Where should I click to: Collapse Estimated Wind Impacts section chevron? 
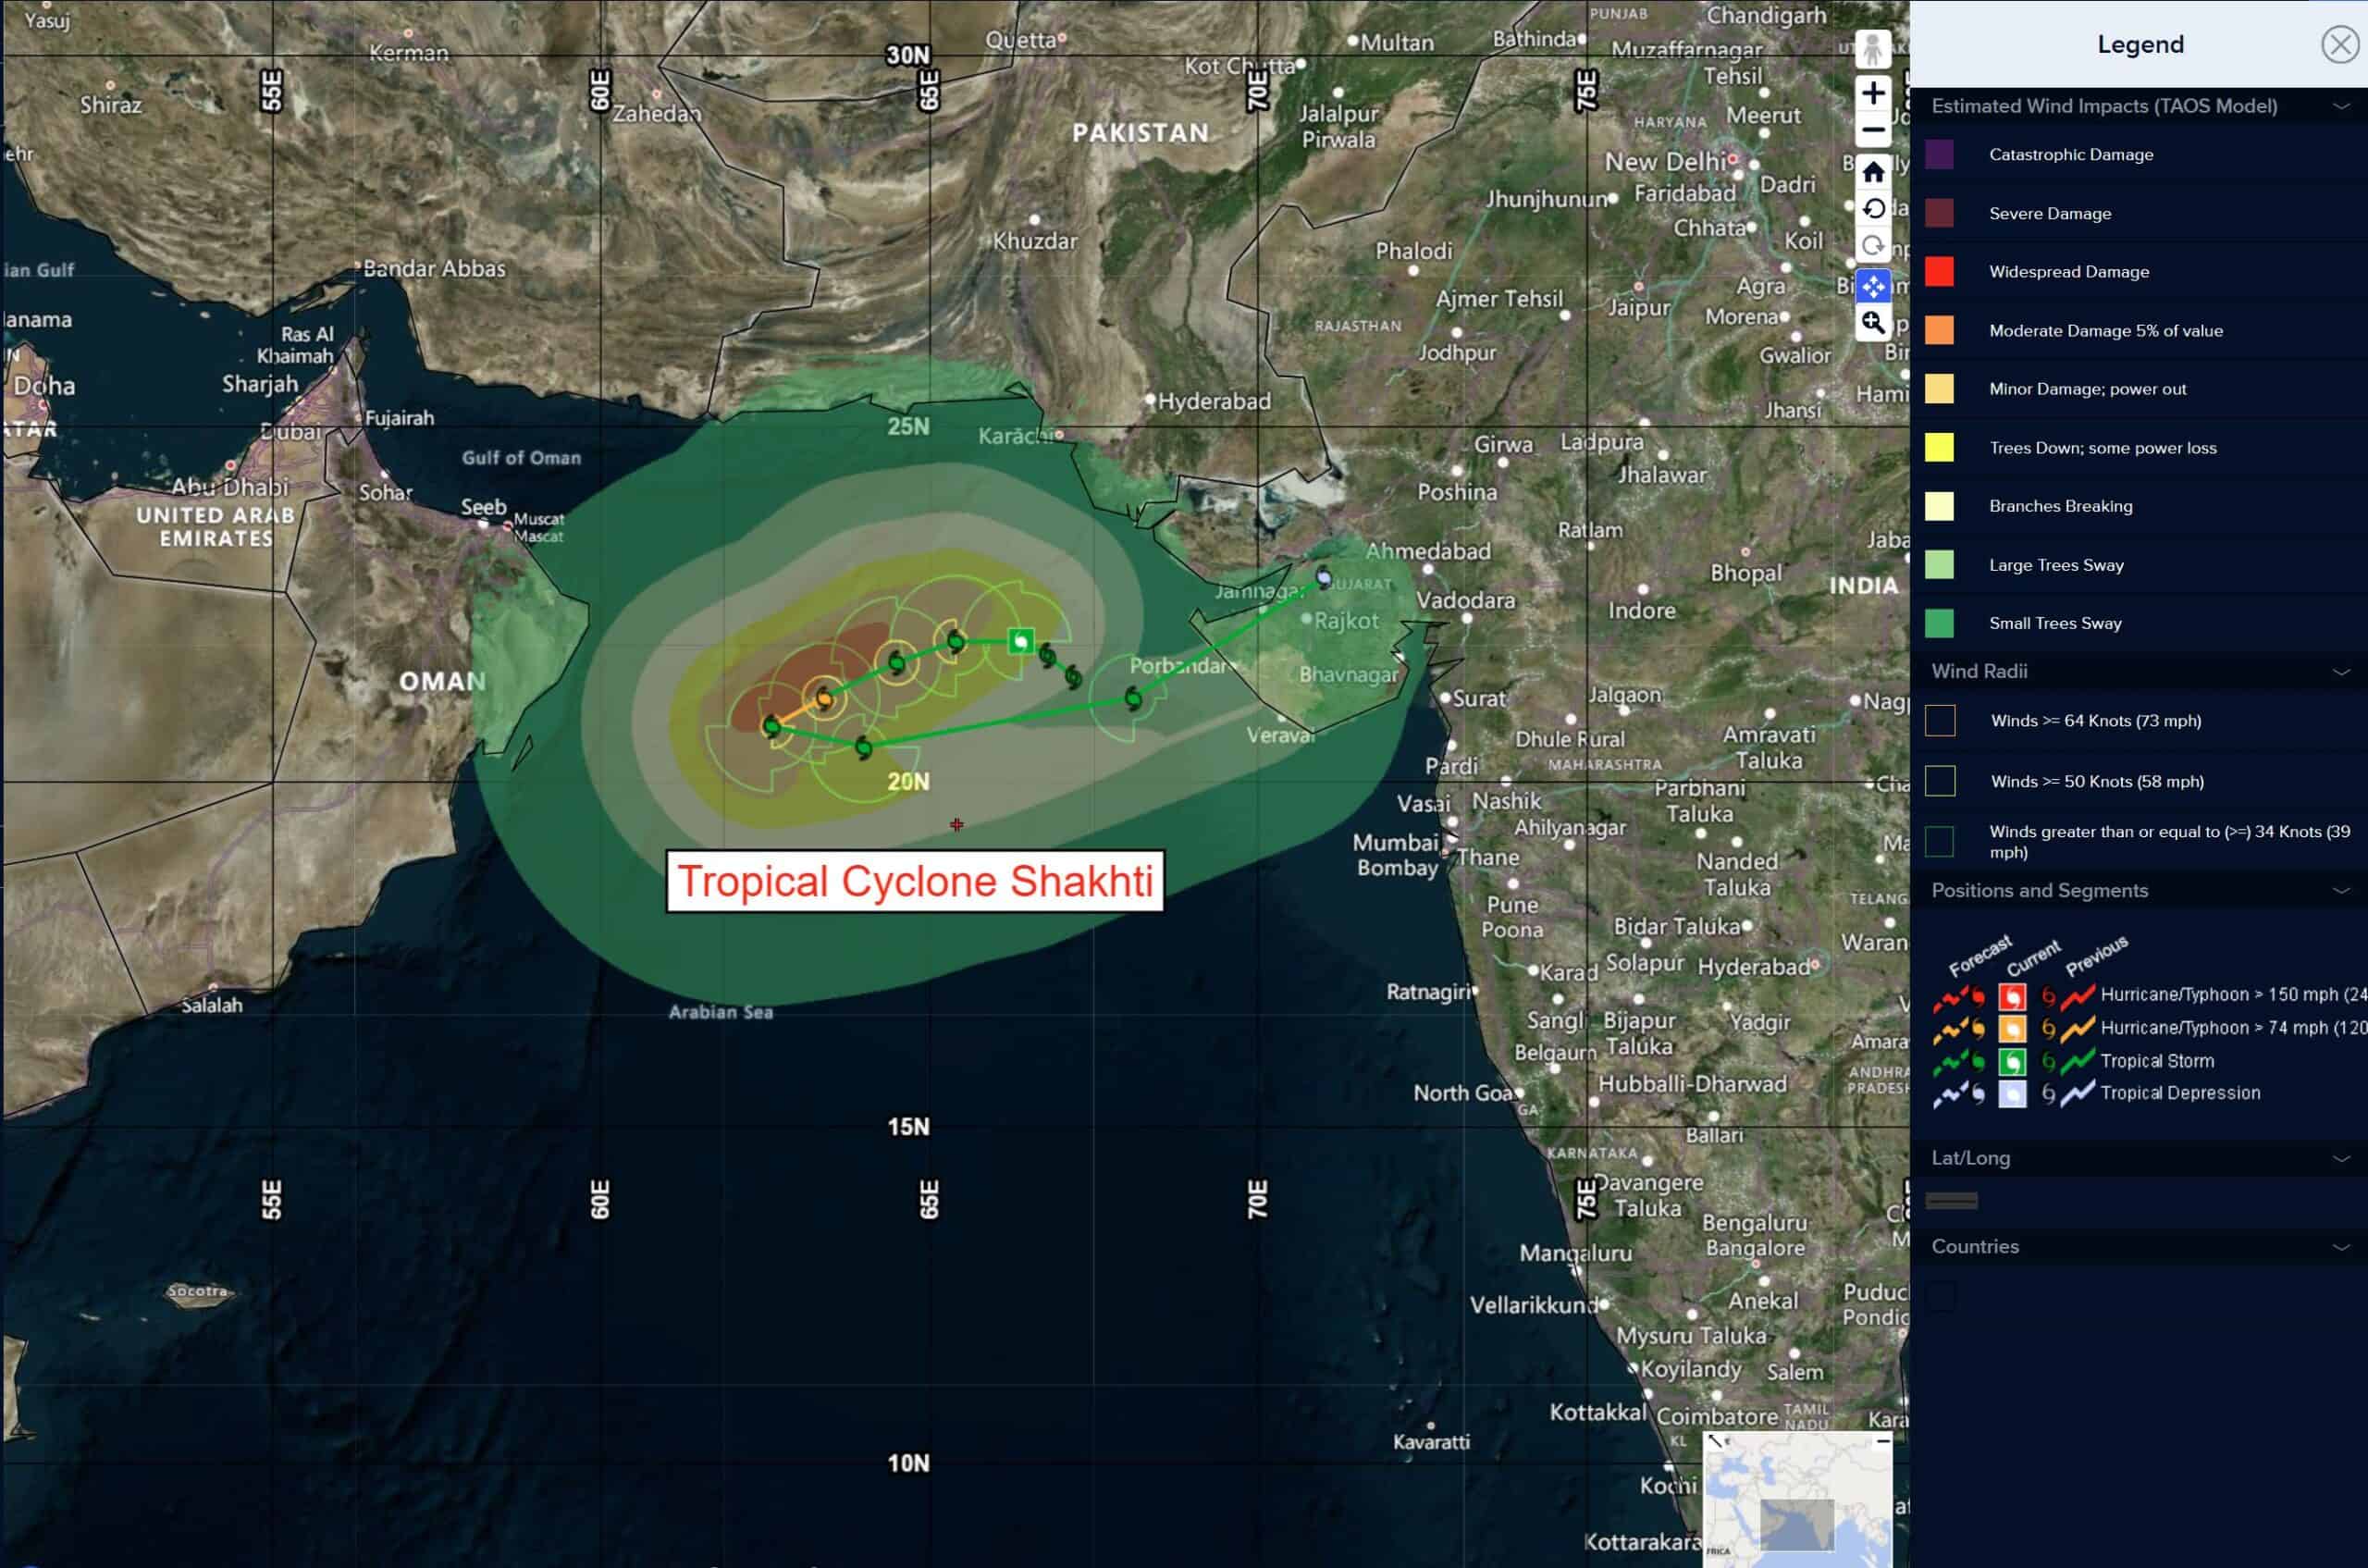[x=2340, y=106]
